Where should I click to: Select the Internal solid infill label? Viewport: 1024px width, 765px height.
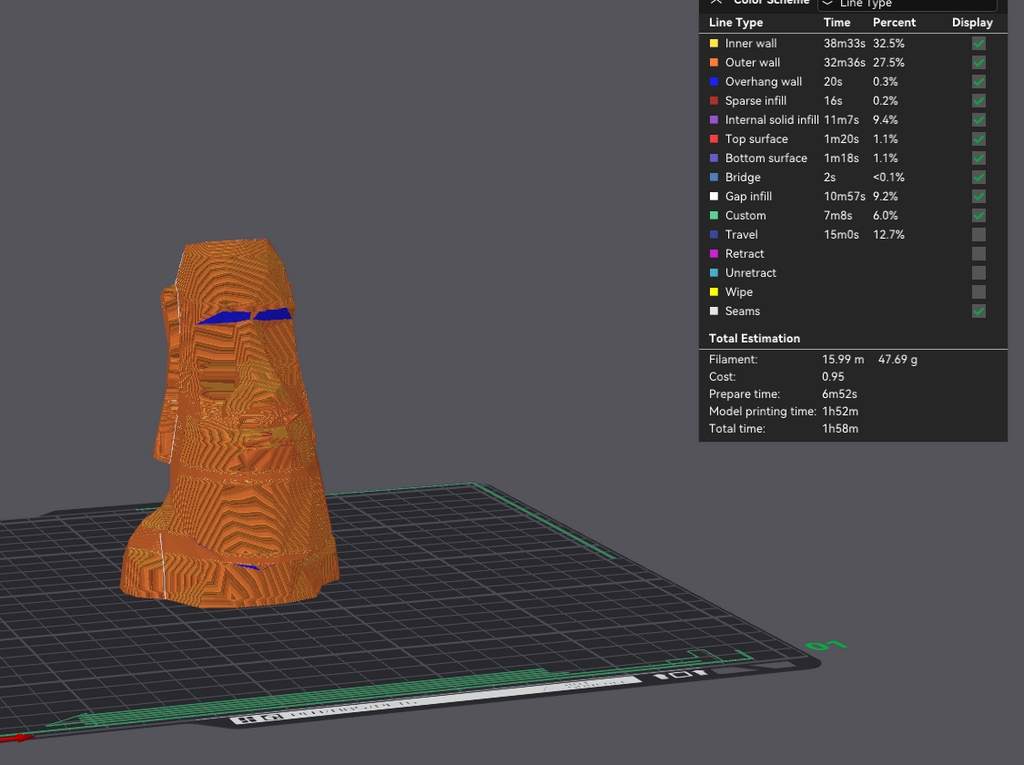click(x=772, y=120)
